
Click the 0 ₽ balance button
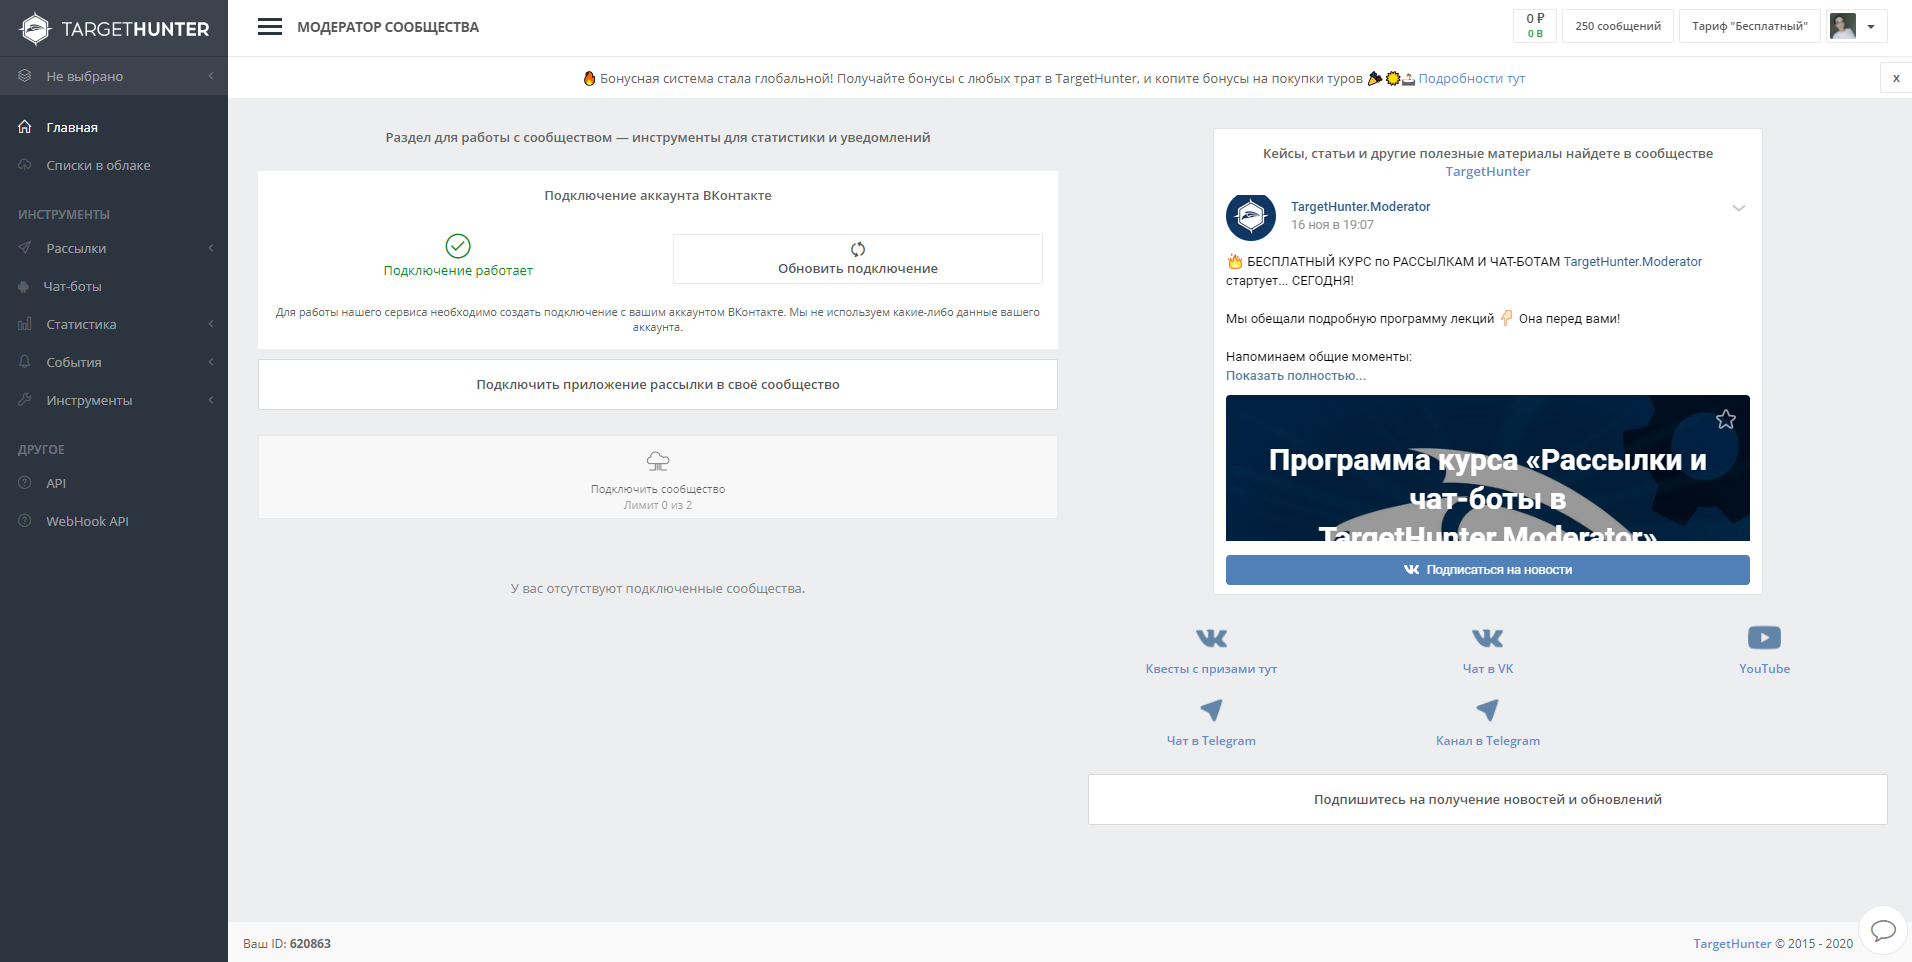pyautogui.click(x=1535, y=26)
